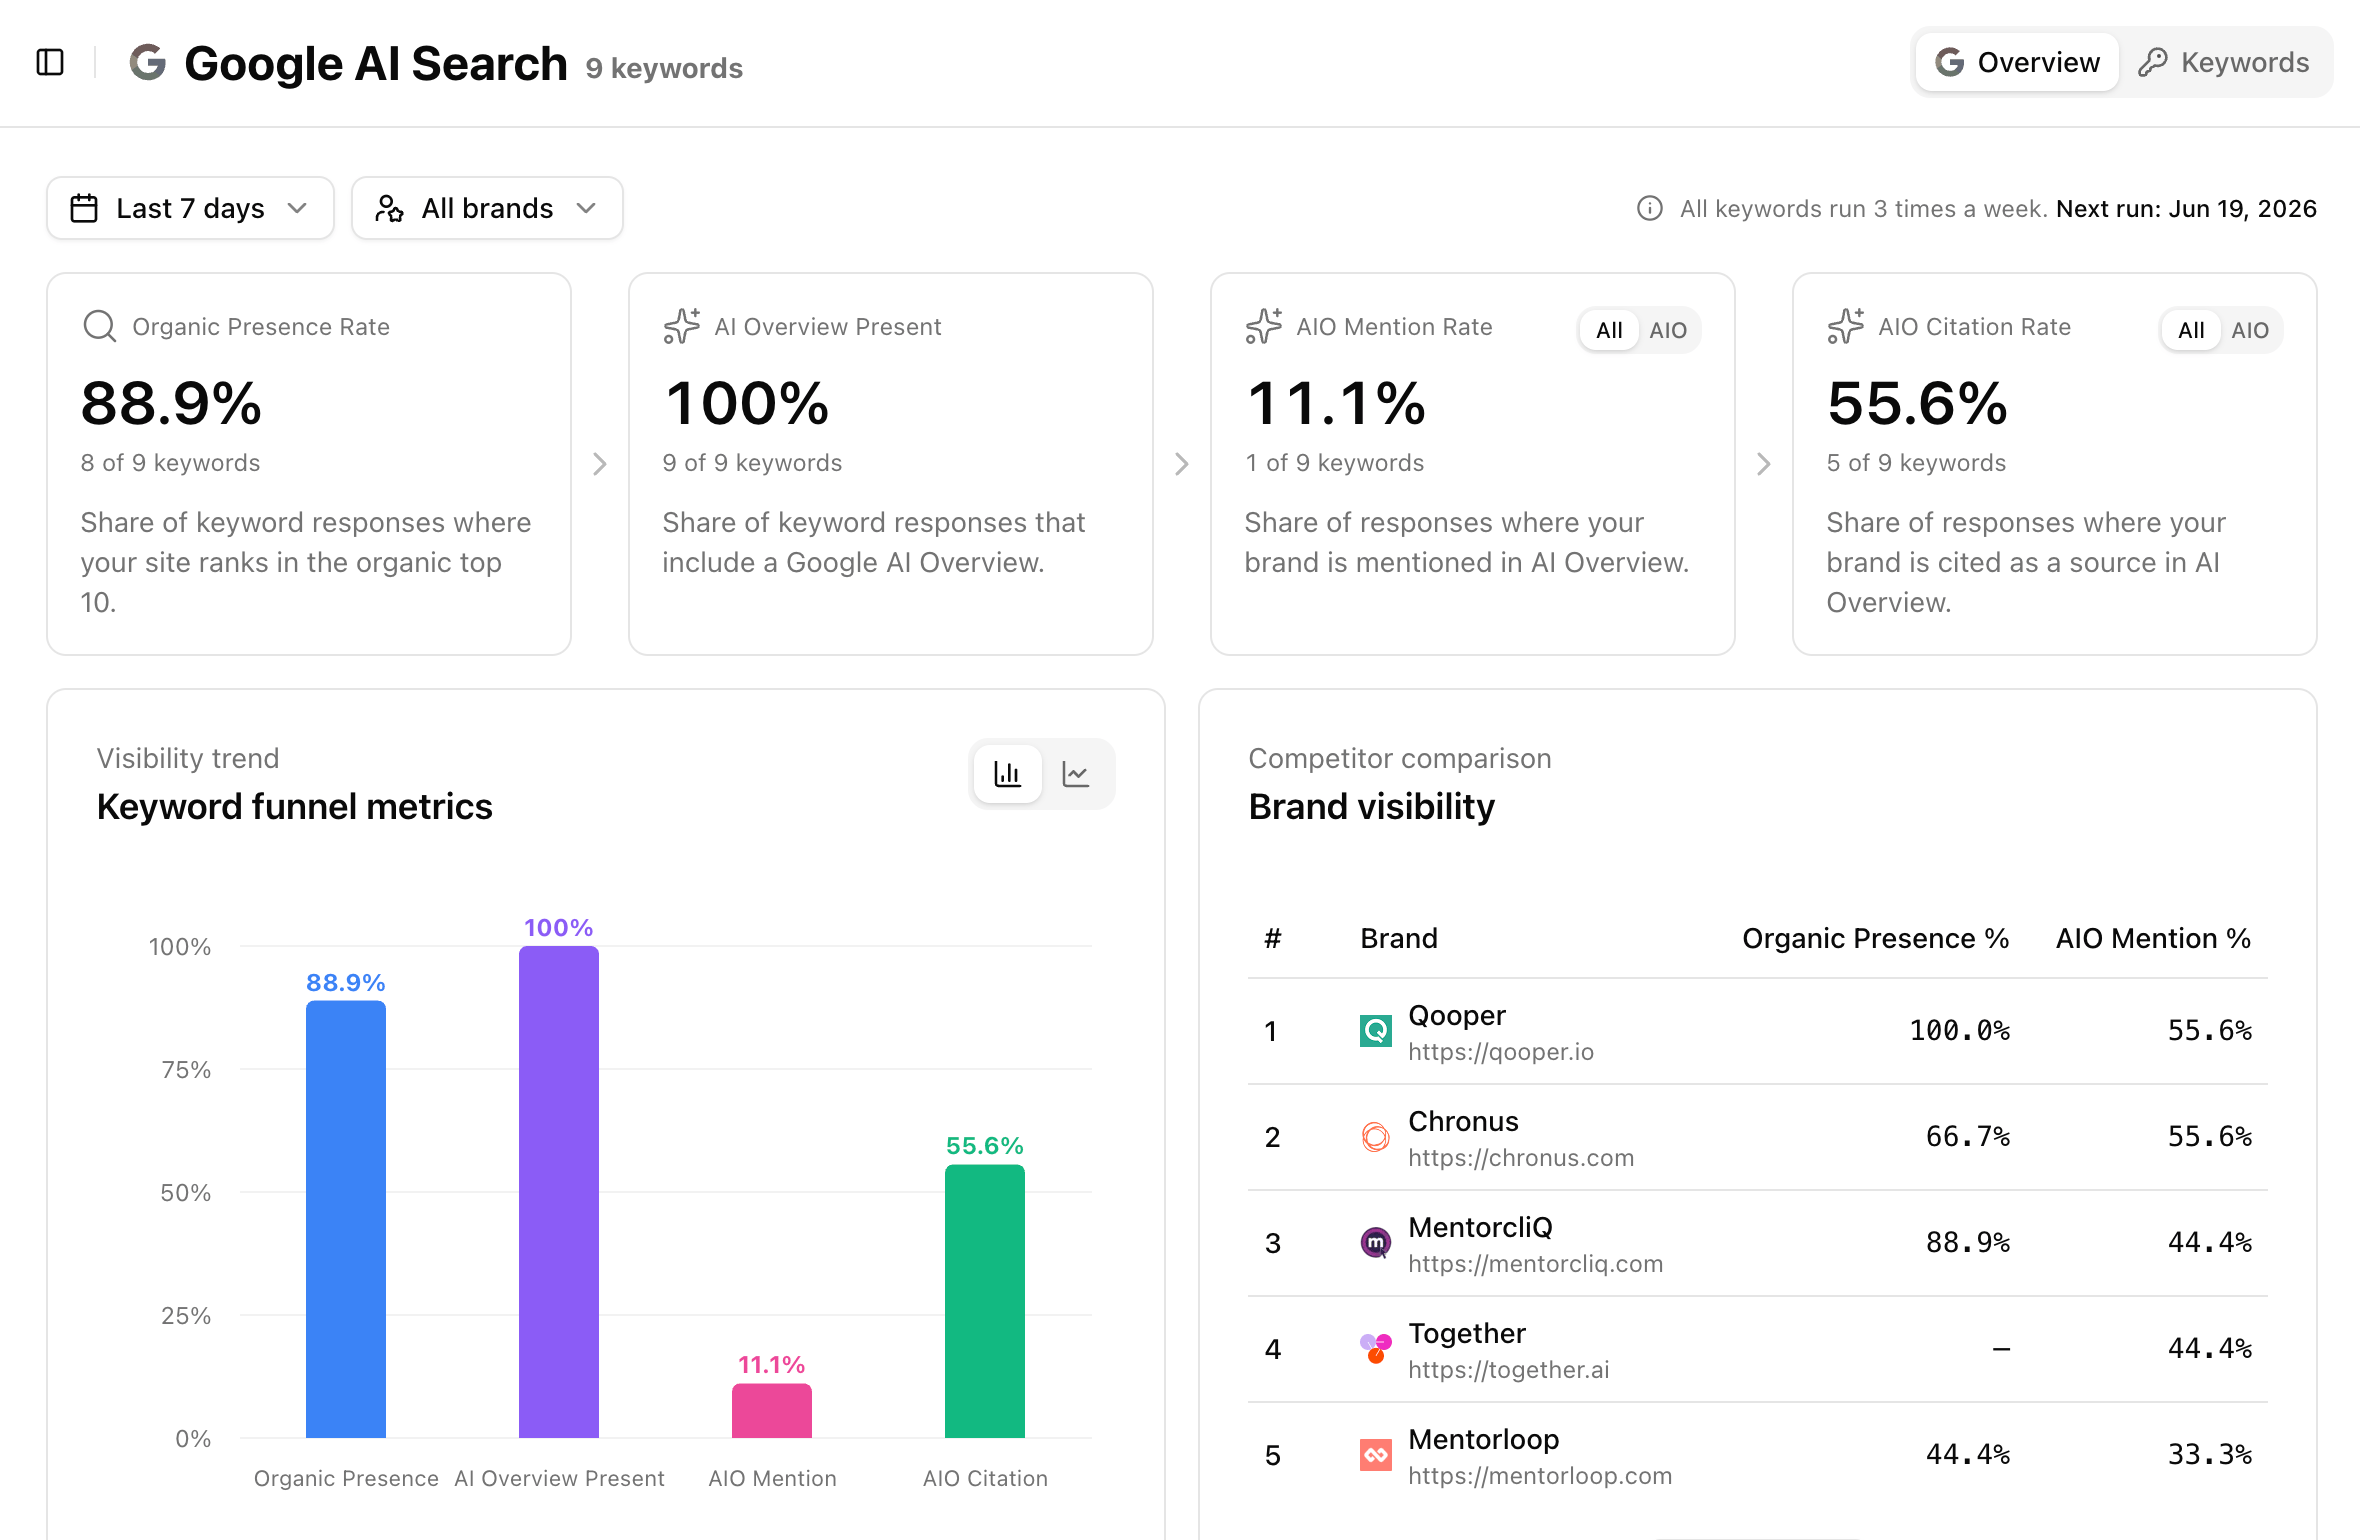Click the people icon in brands filter

click(x=389, y=208)
